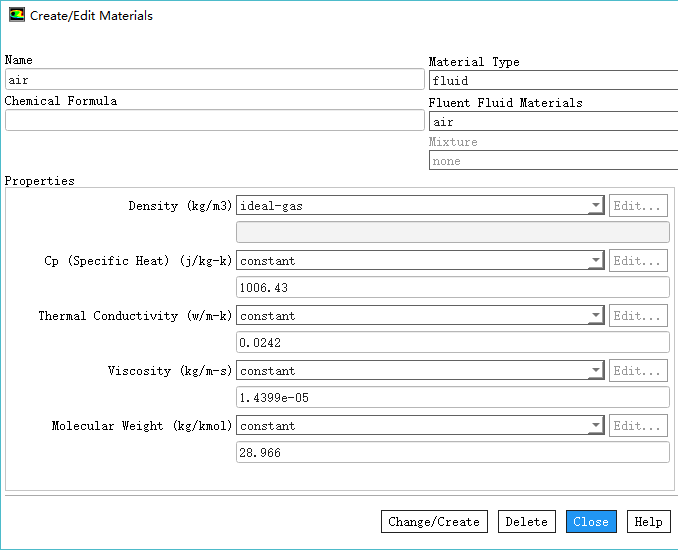Click the Viscosity value field 1.4399e-05

pos(452,398)
